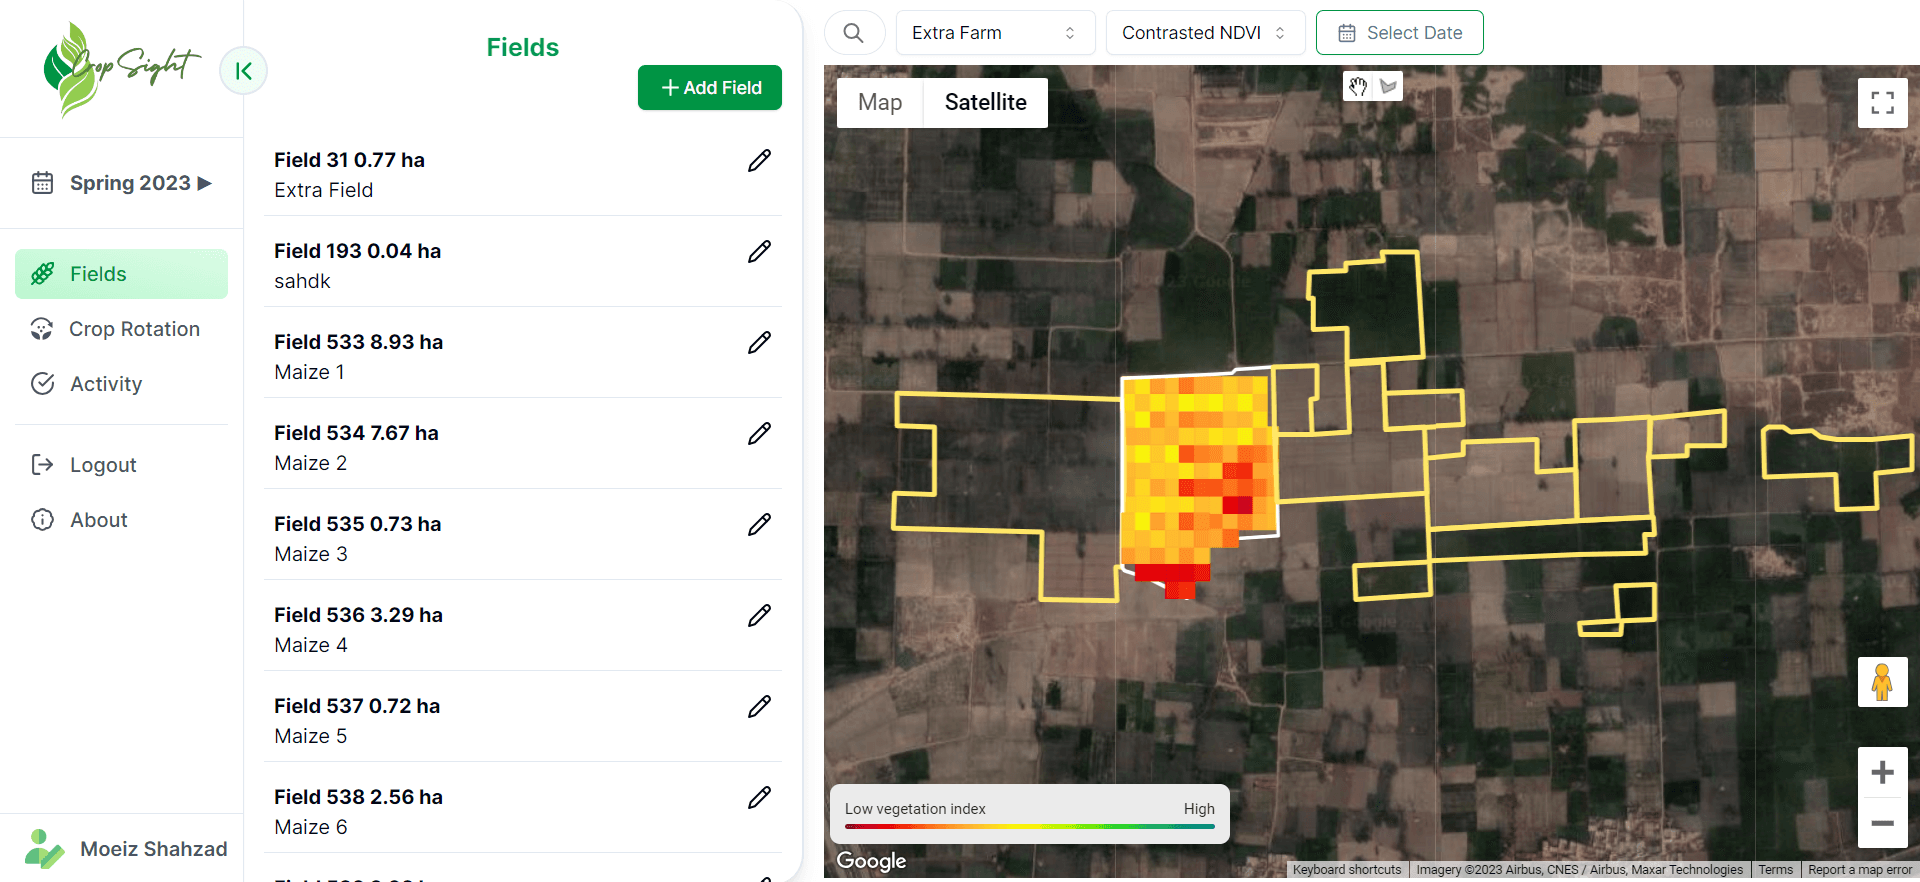Edit Field 193 with the pencil icon
The width and height of the screenshot is (1920, 882).
(x=759, y=252)
